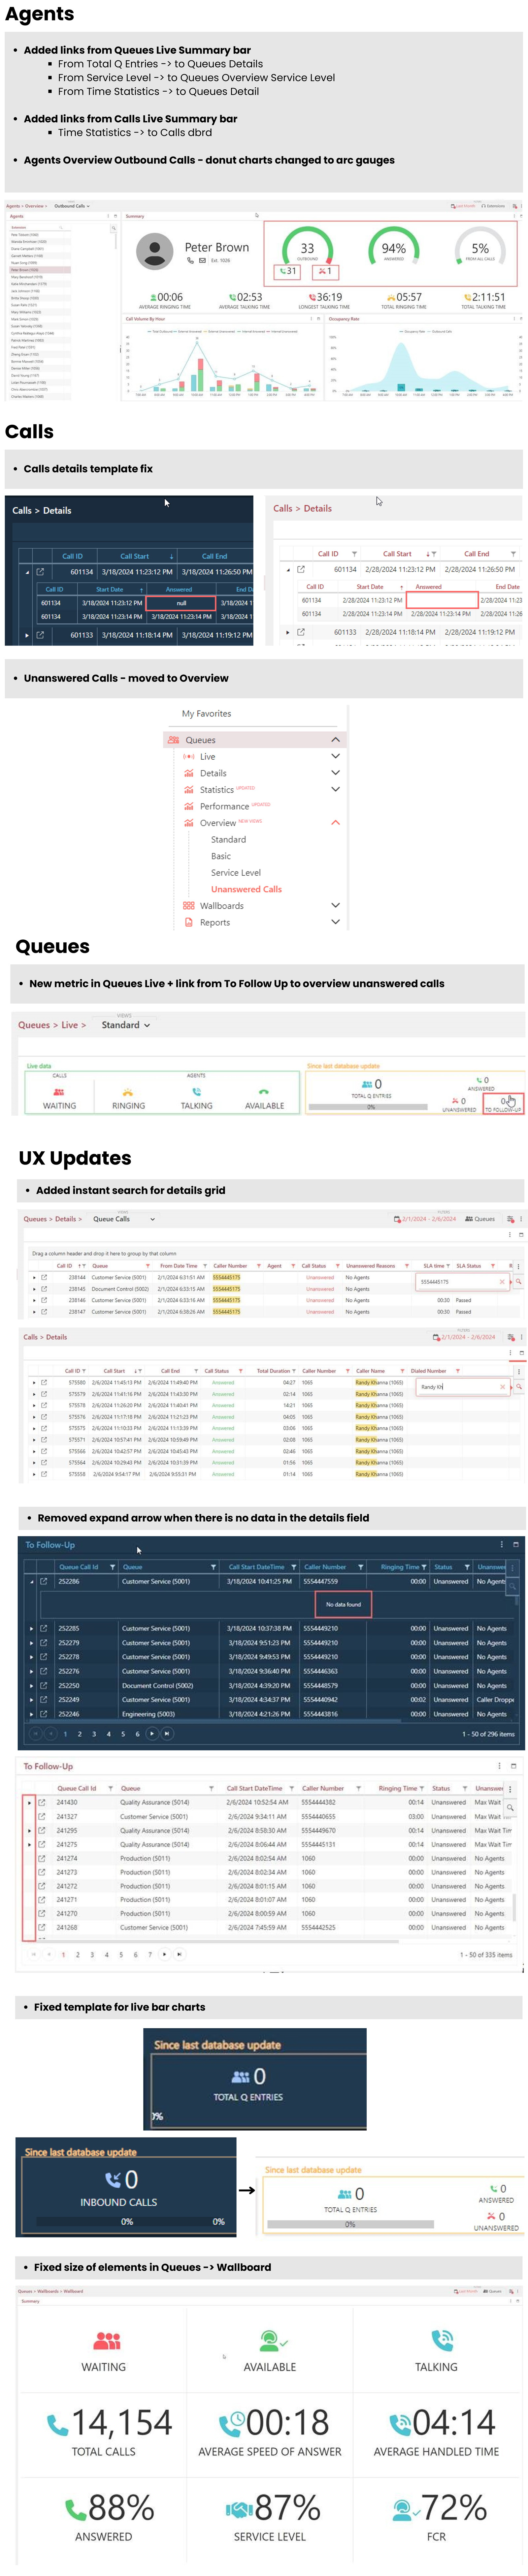Viewport: 528px width, 2576px height.
Task: Select the Basic overview menu entry
Action: point(221,856)
